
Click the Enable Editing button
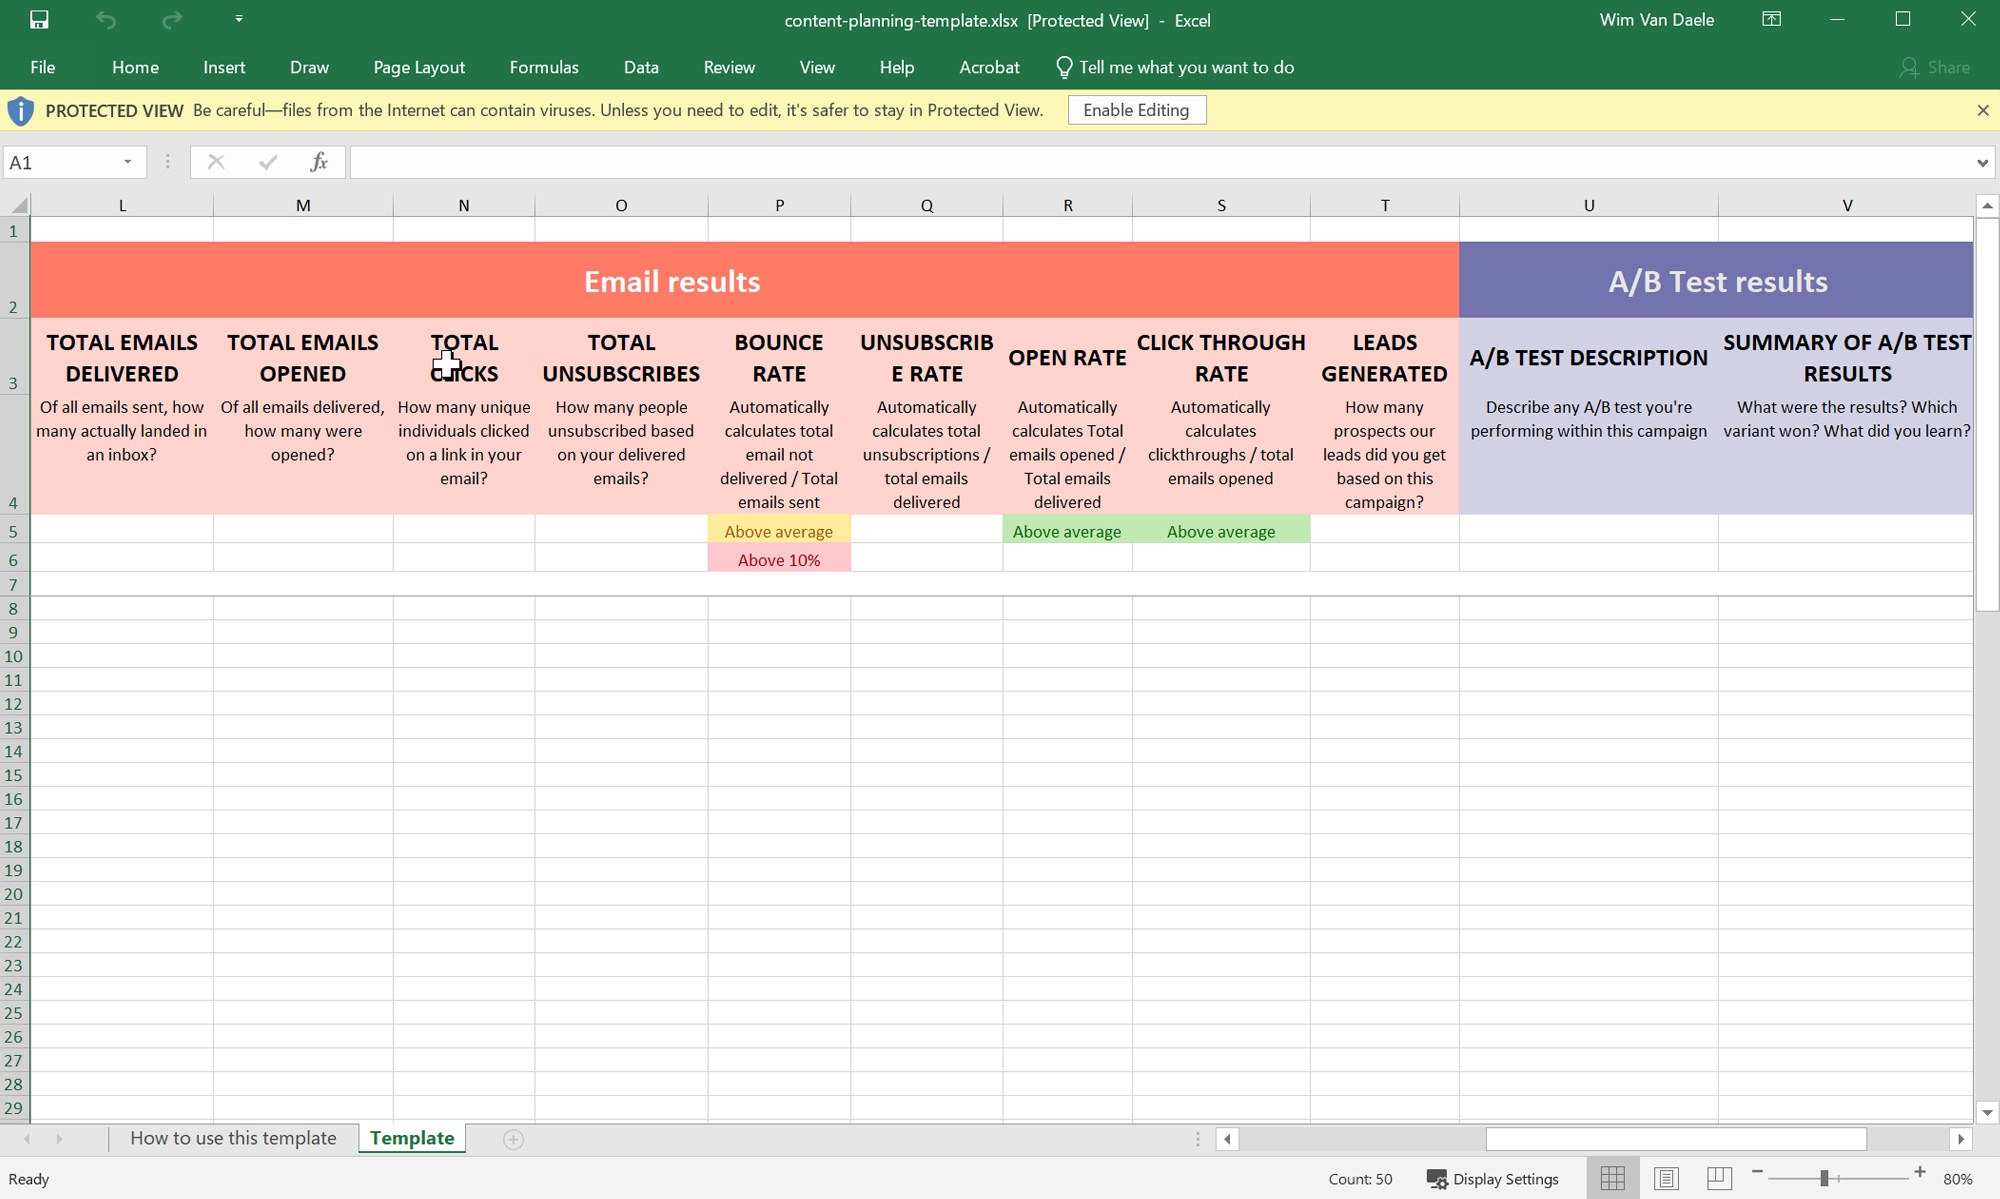(x=1136, y=110)
